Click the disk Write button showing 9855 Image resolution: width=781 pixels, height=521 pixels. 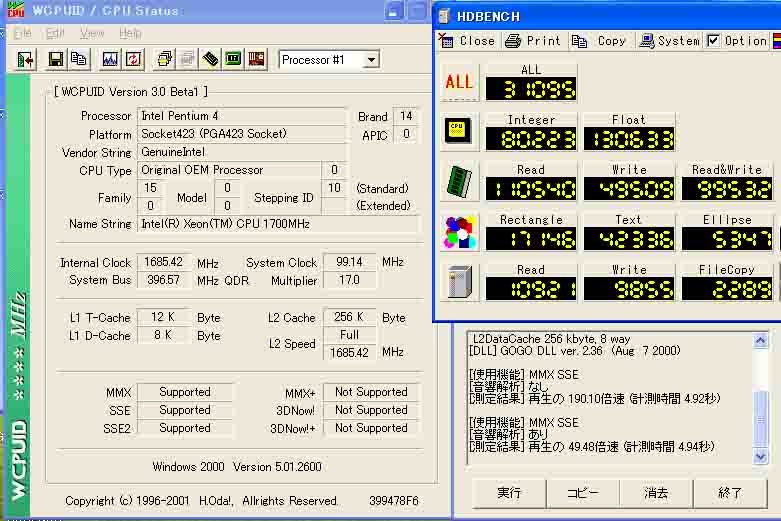(629, 269)
